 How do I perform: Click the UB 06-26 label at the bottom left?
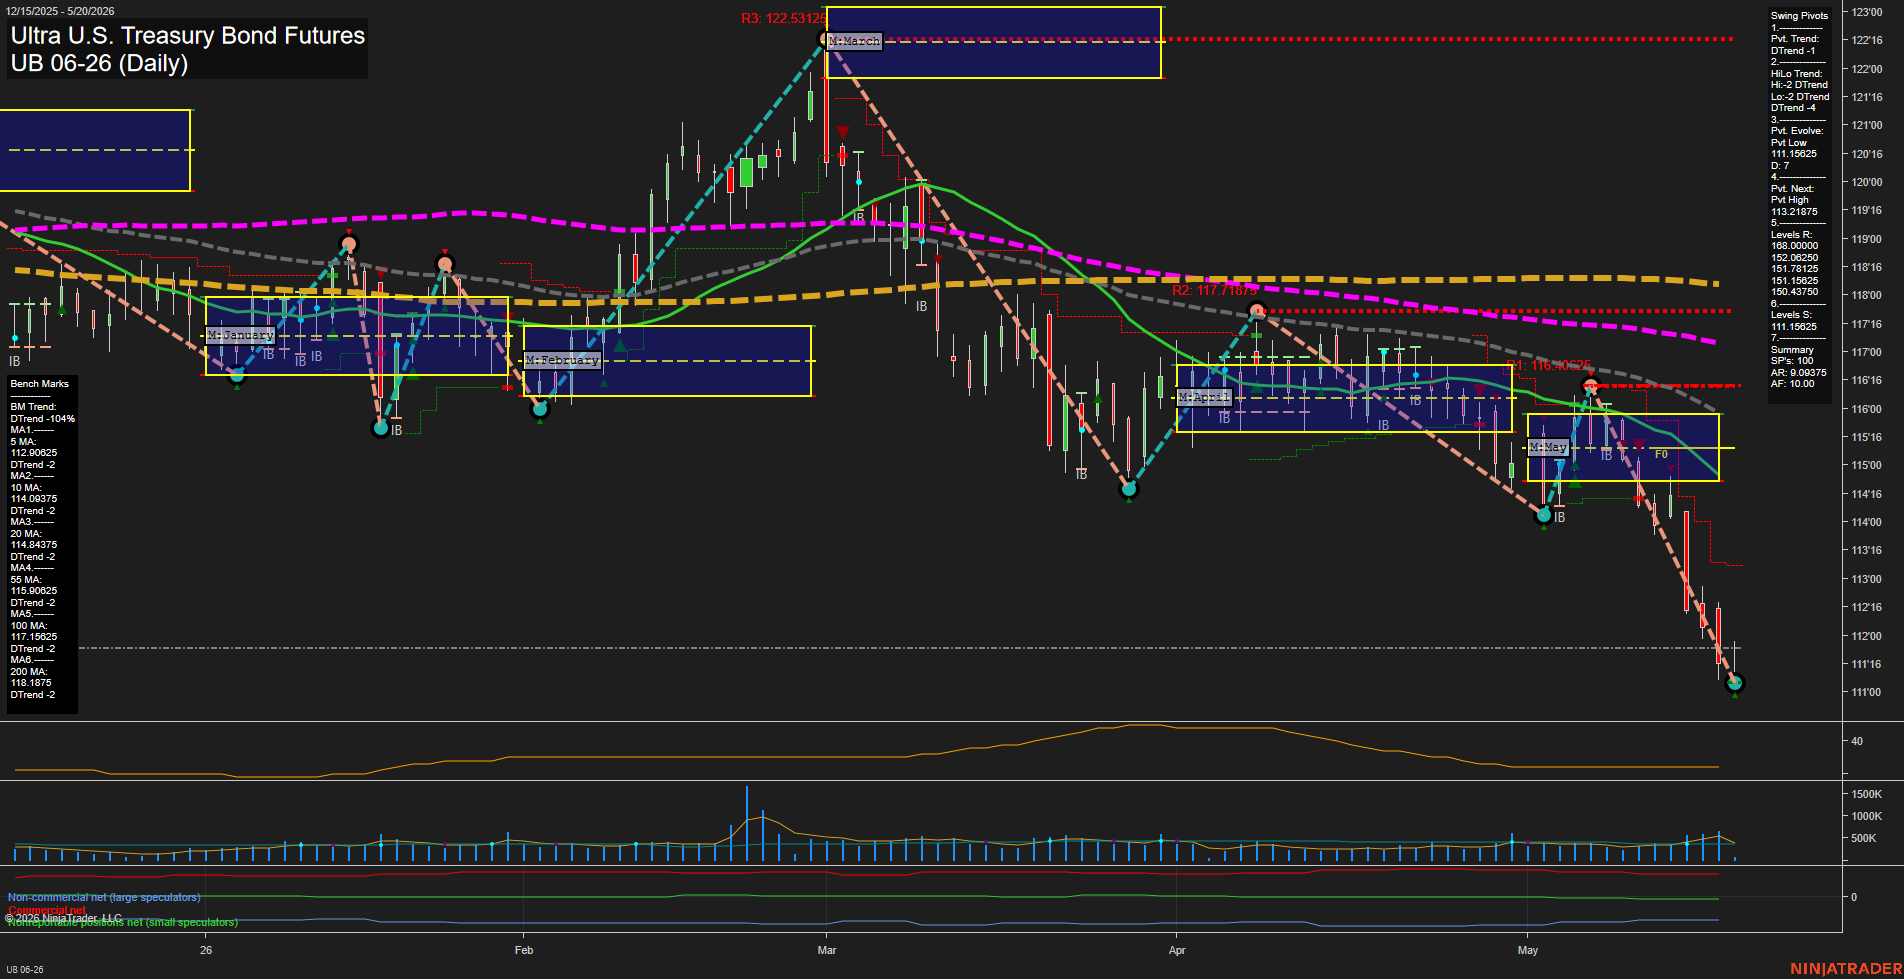25,970
